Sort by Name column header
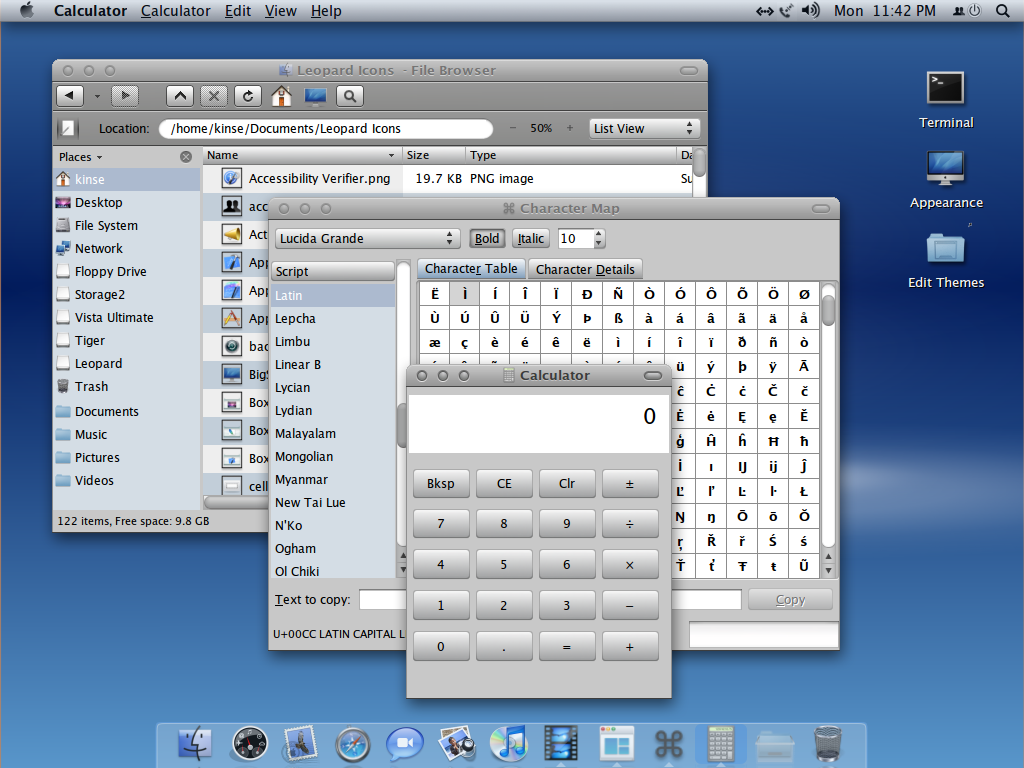The height and width of the screenshot is (768, 1024). [x=301, y=155]
